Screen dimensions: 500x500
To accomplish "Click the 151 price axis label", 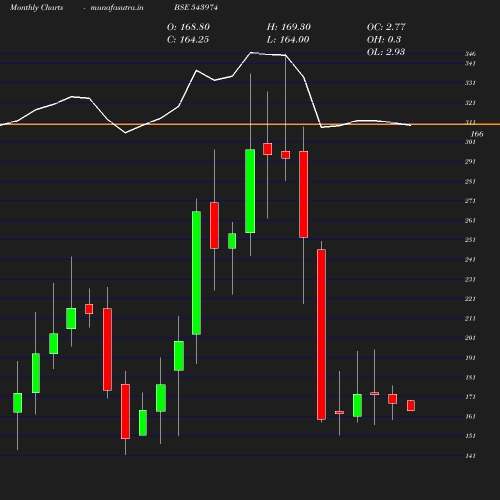I will pyautogui.click(x=470, y=436).
